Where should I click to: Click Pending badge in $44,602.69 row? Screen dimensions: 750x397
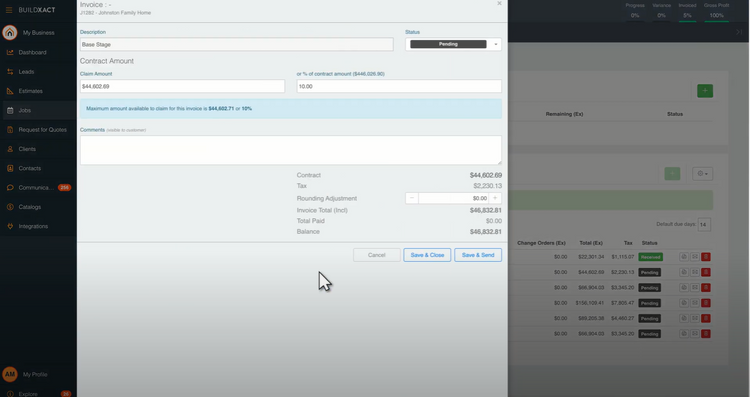(x=650, y=272)
